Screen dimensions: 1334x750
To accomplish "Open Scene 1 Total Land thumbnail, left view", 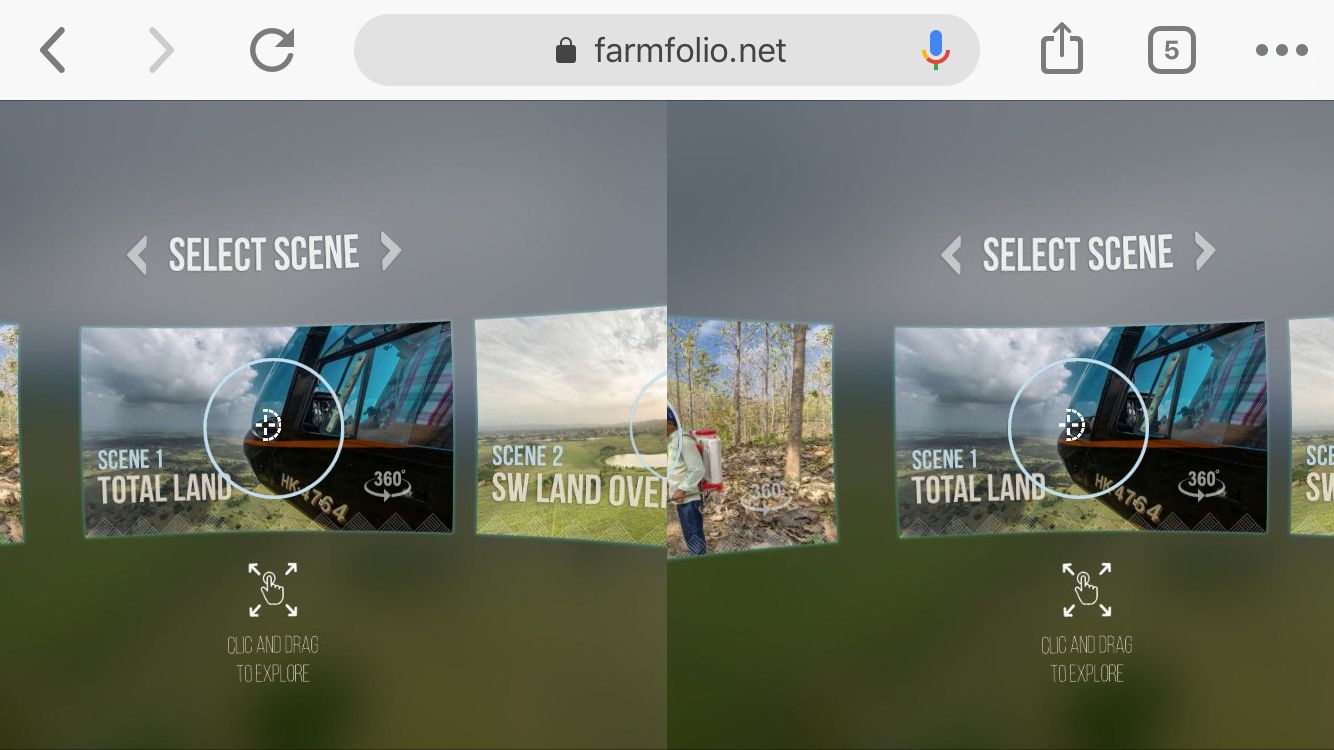I will coord(267,428).
